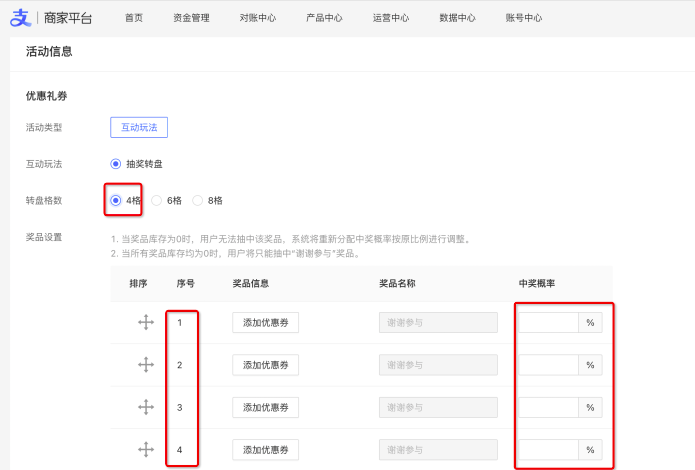Select the 4格 wheel option
Viewport: 695px width, 470px height.
116,200
